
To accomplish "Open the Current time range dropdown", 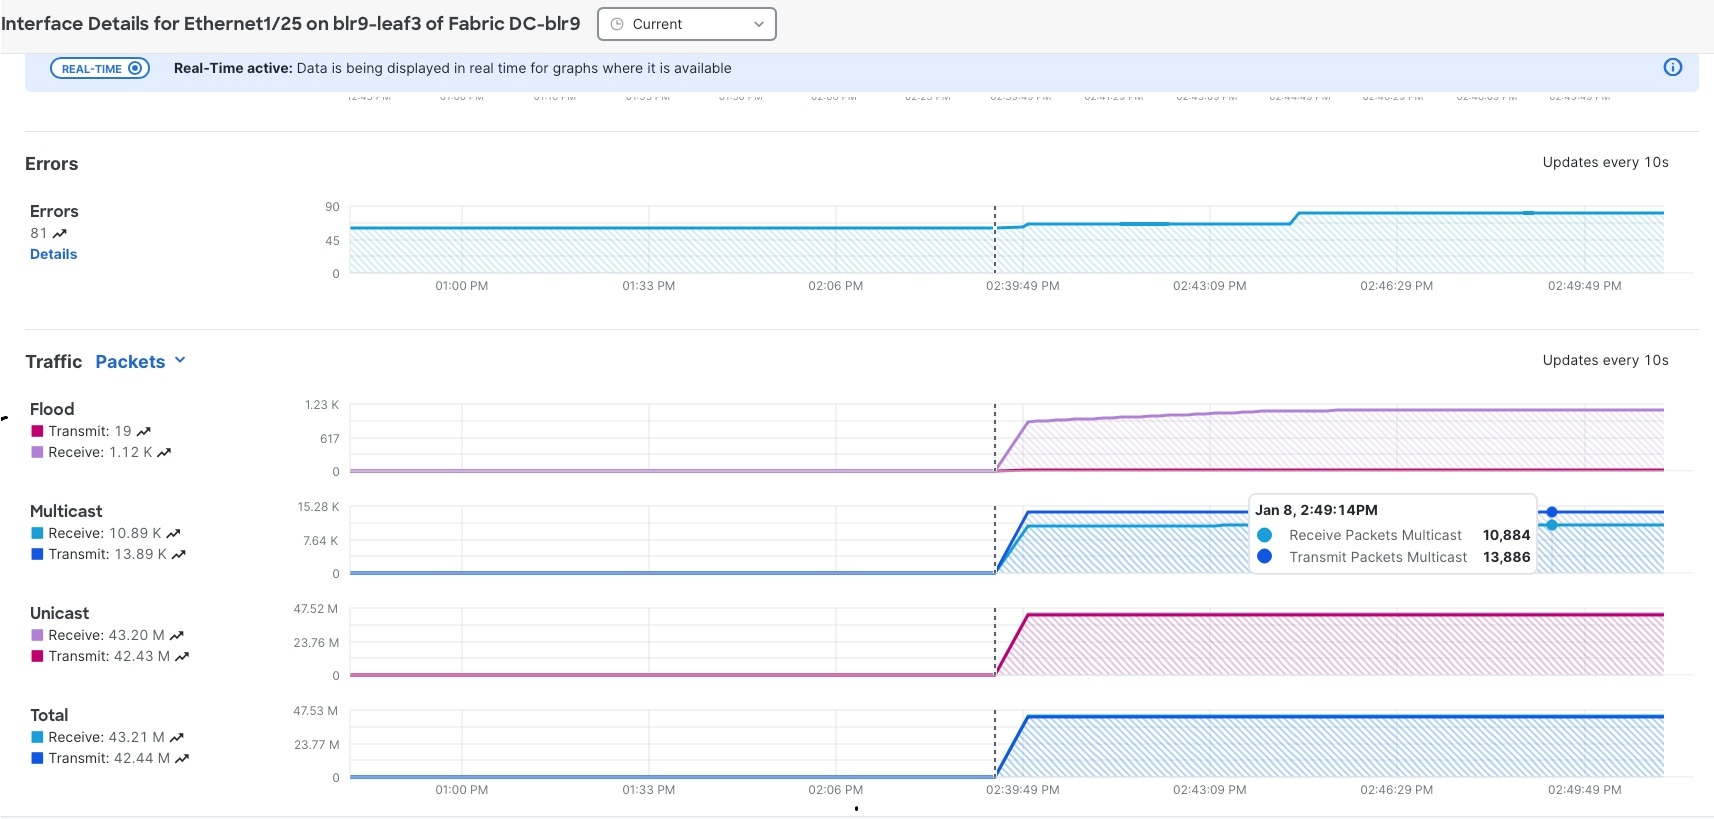I will 687,24.
